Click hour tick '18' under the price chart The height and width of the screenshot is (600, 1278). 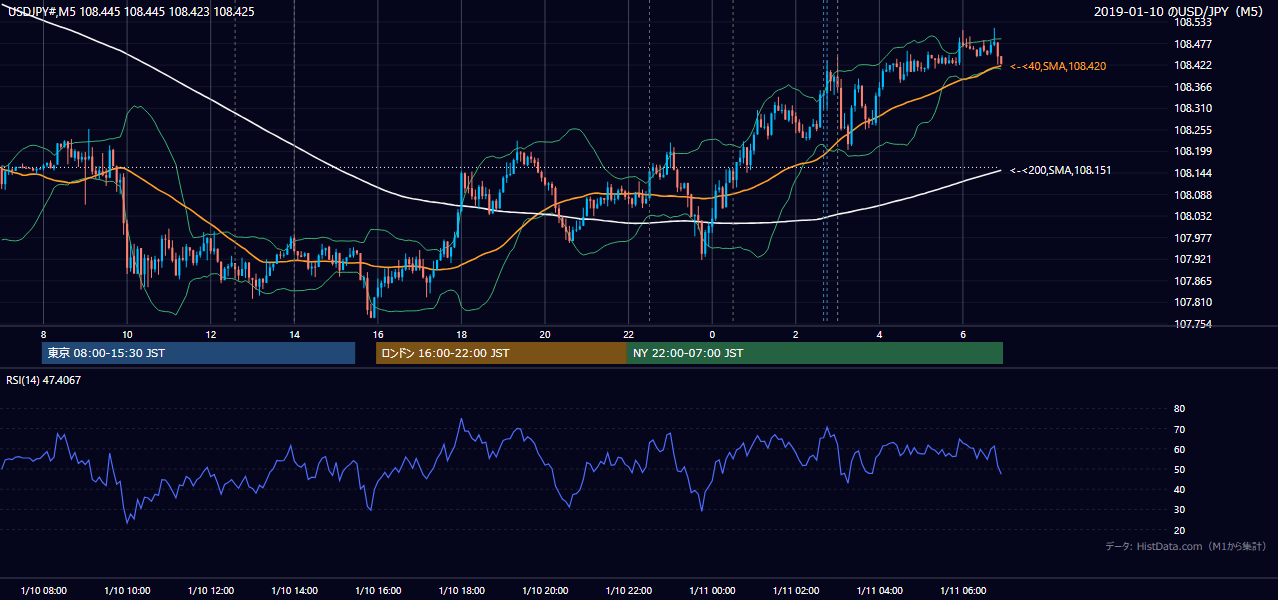[461, 334]
